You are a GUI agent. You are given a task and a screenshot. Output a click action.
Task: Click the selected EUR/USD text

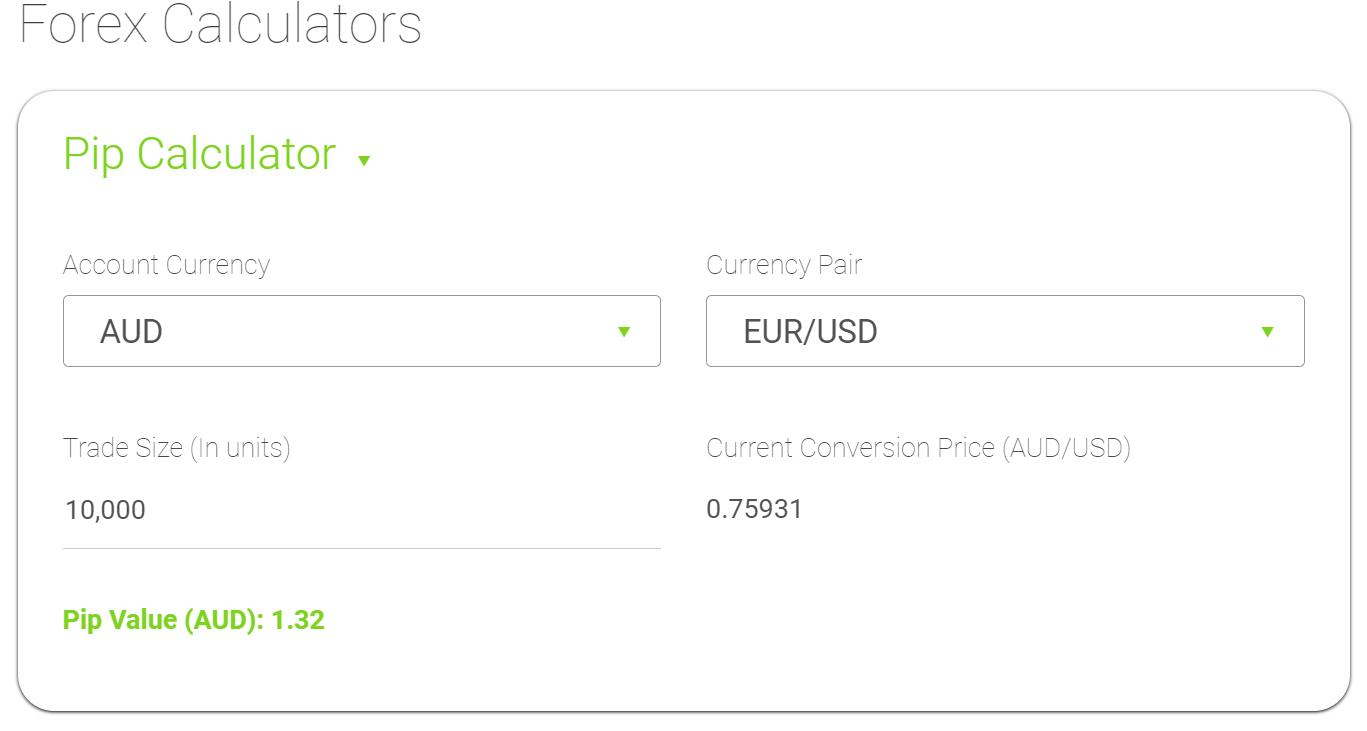pos(810,332)
